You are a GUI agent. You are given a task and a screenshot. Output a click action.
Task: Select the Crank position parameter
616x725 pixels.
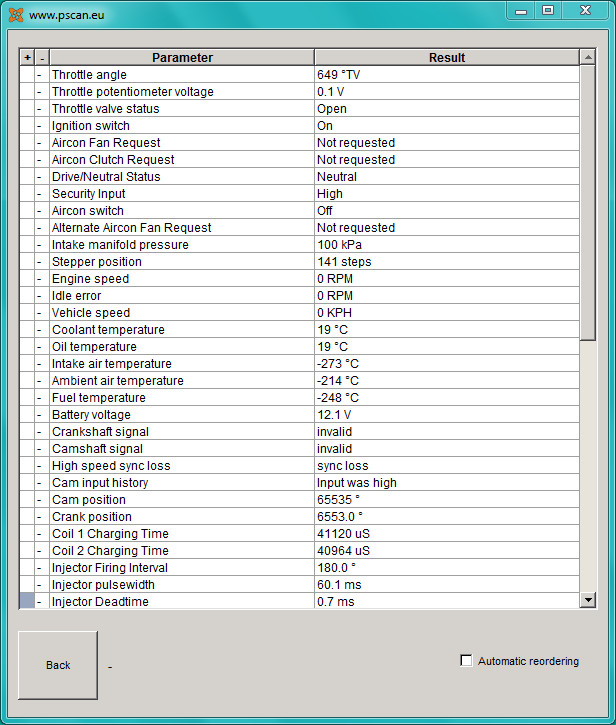(182, 516)
